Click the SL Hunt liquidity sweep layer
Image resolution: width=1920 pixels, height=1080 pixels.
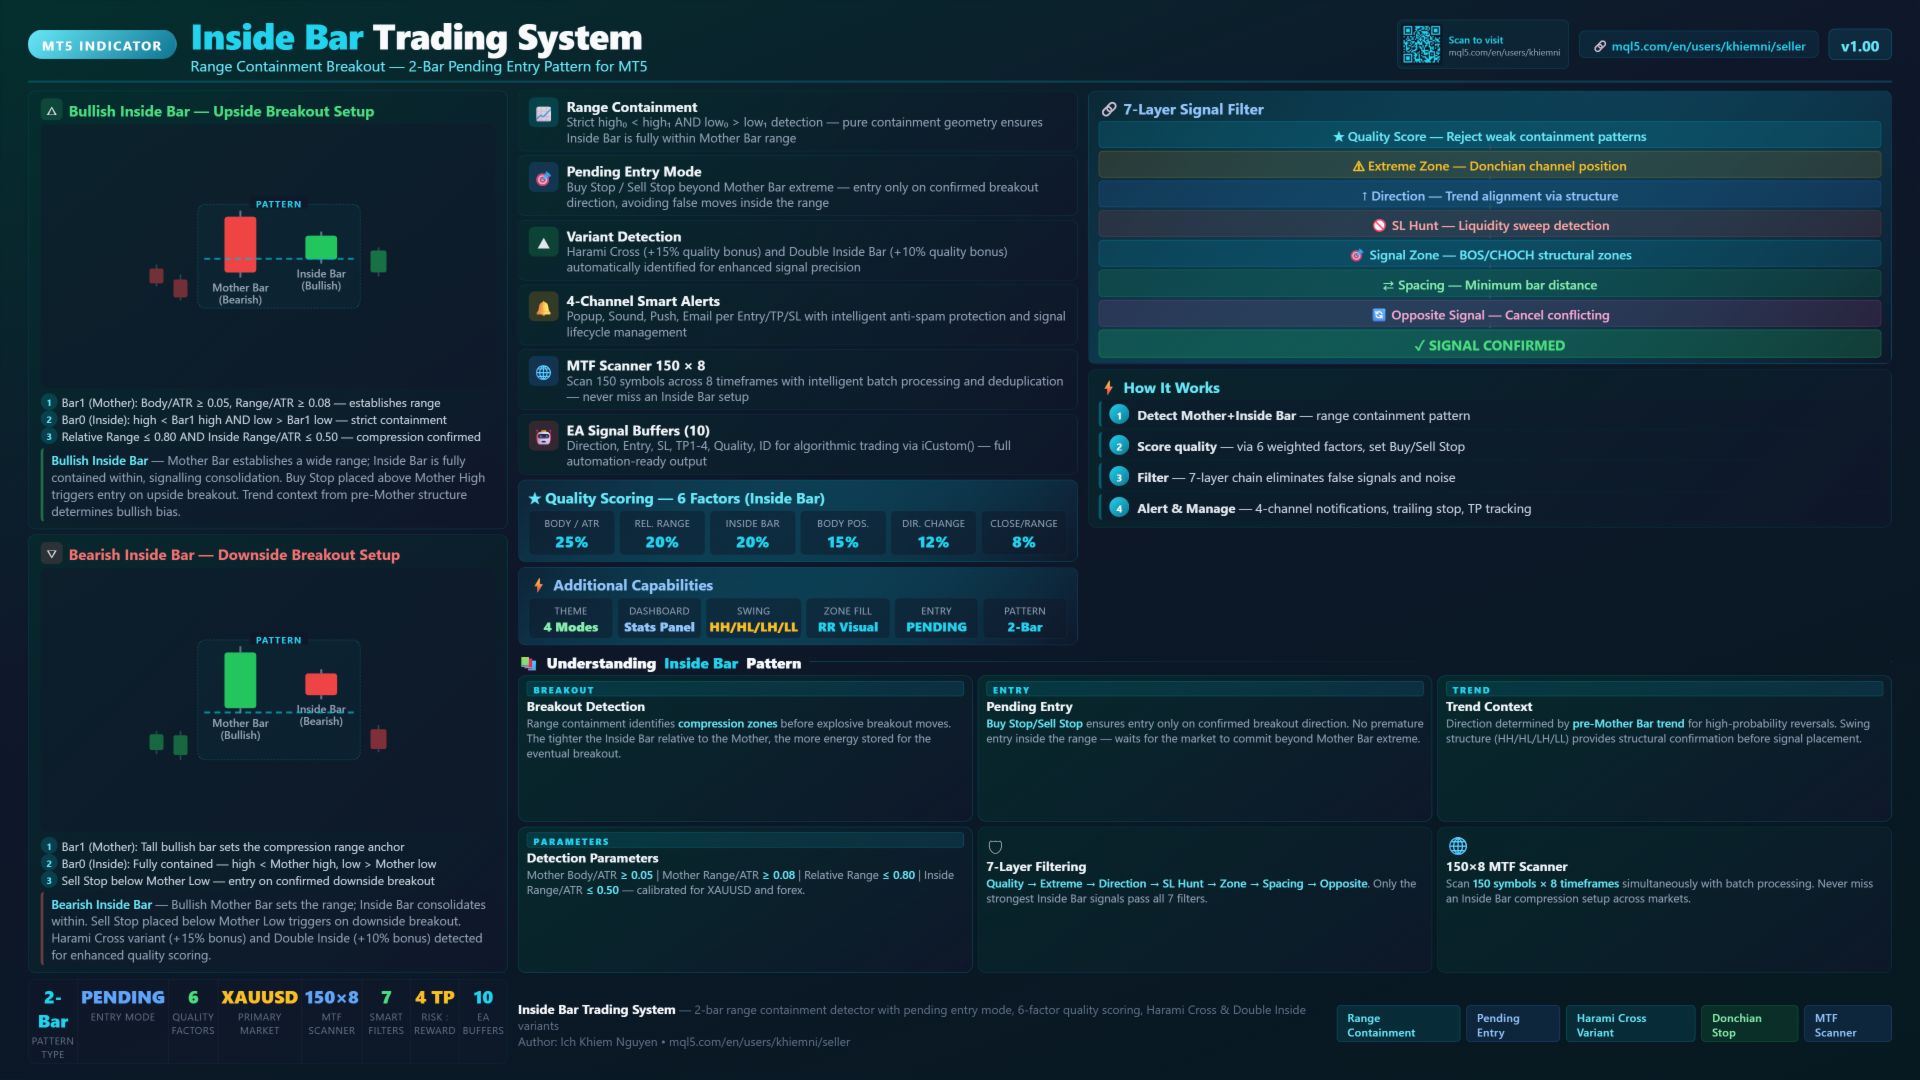pyautogui.click(x=1489, y=226)
